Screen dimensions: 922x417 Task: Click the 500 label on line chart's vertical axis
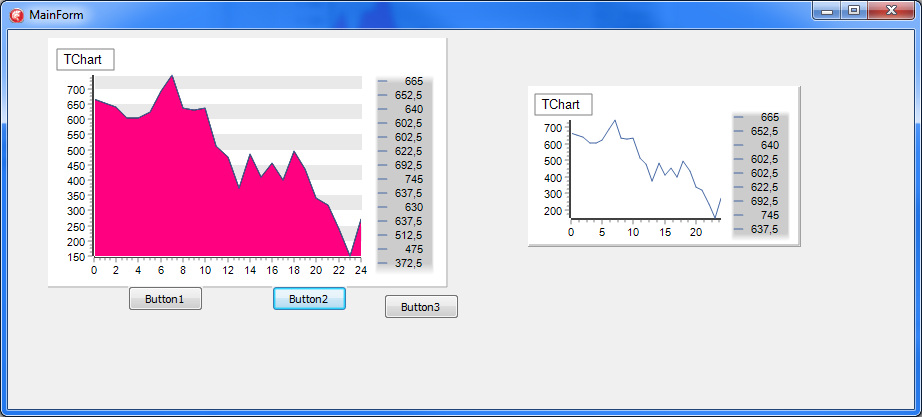[x=554, y=161]
